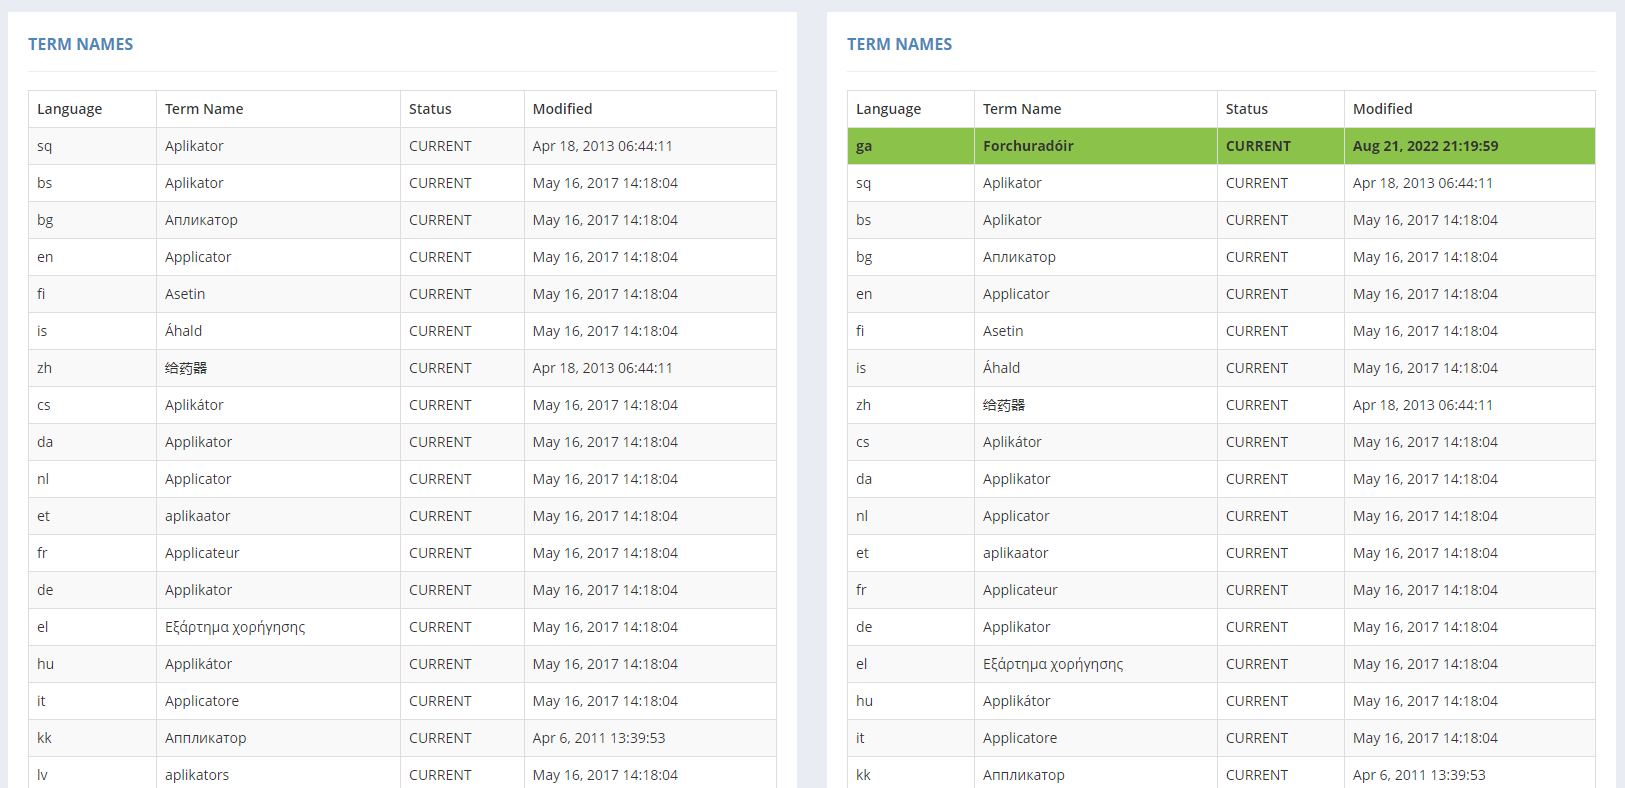Click Modified column header in right table
Viewport: 1625px width, 788px height.
pos(1382,109)
